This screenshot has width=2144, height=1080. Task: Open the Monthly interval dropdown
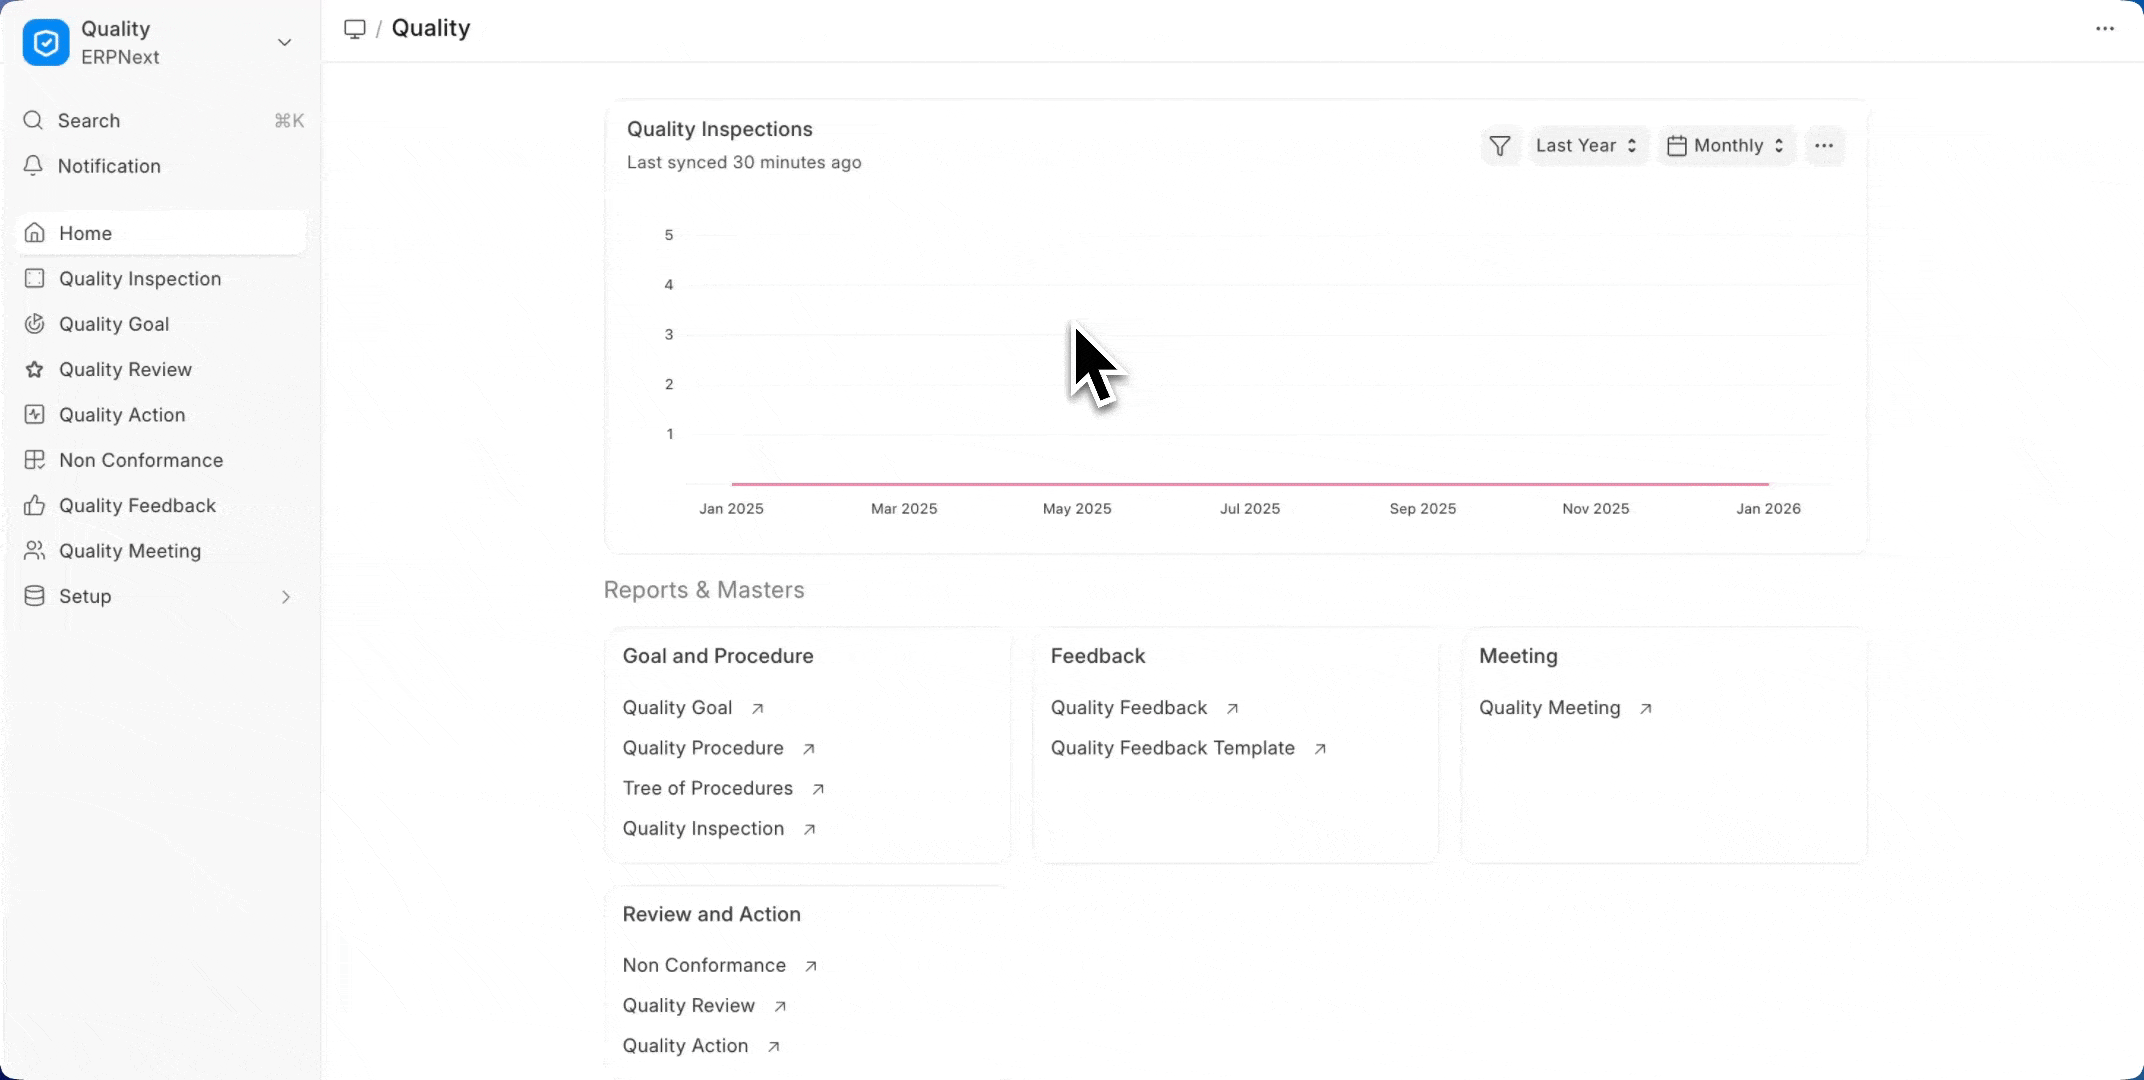[x=1726, y=146]
